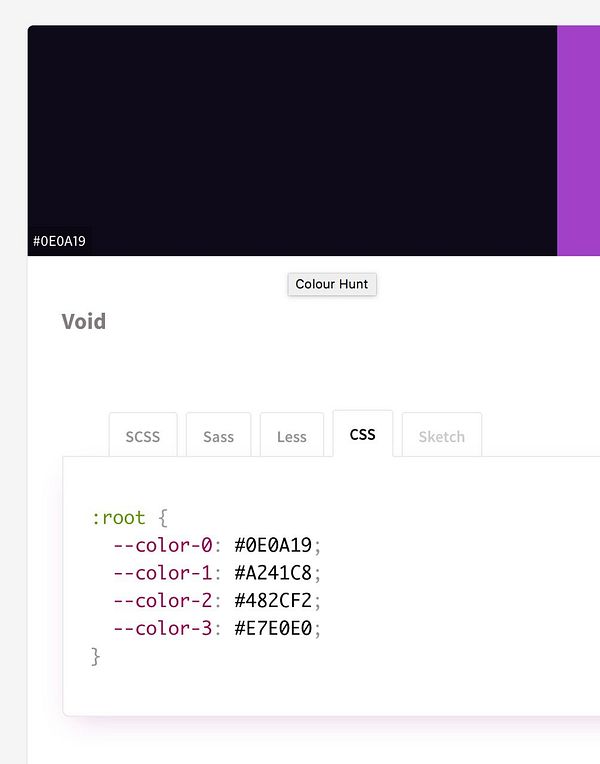Switch to the SCSS tab
The image size is (600, 764).
pos(143,436)
